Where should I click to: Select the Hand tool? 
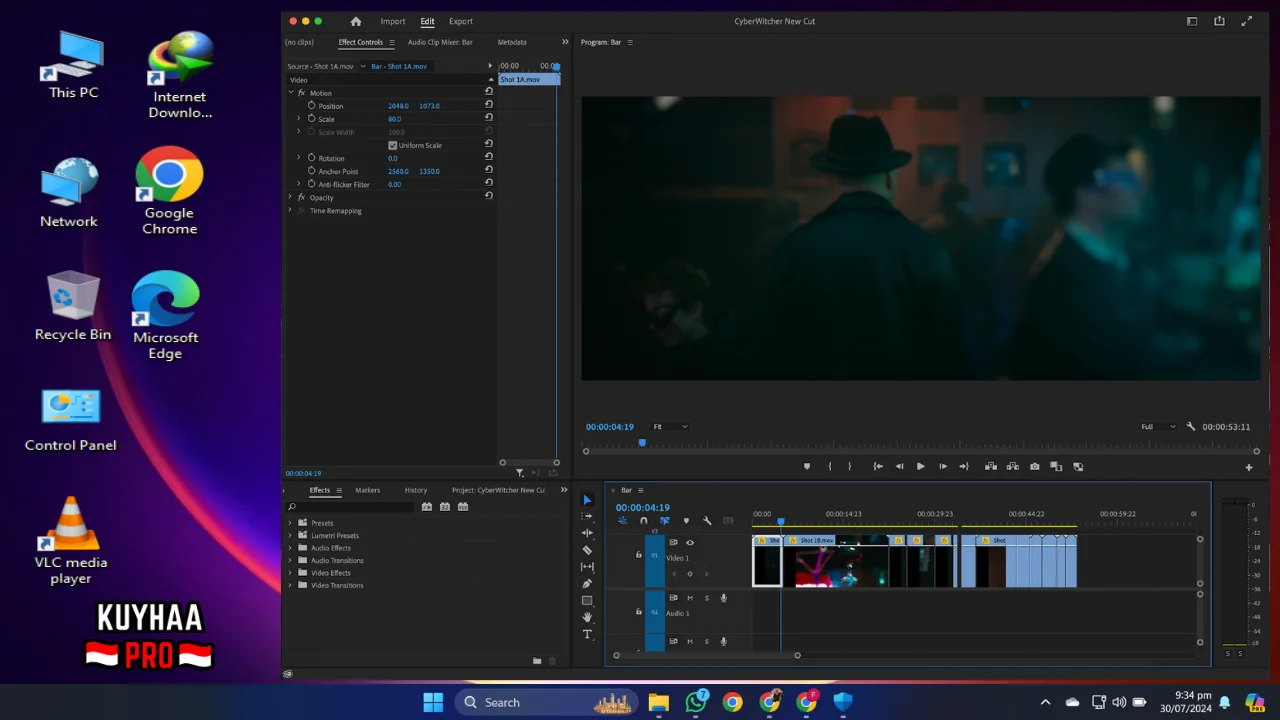click(587, 618)
